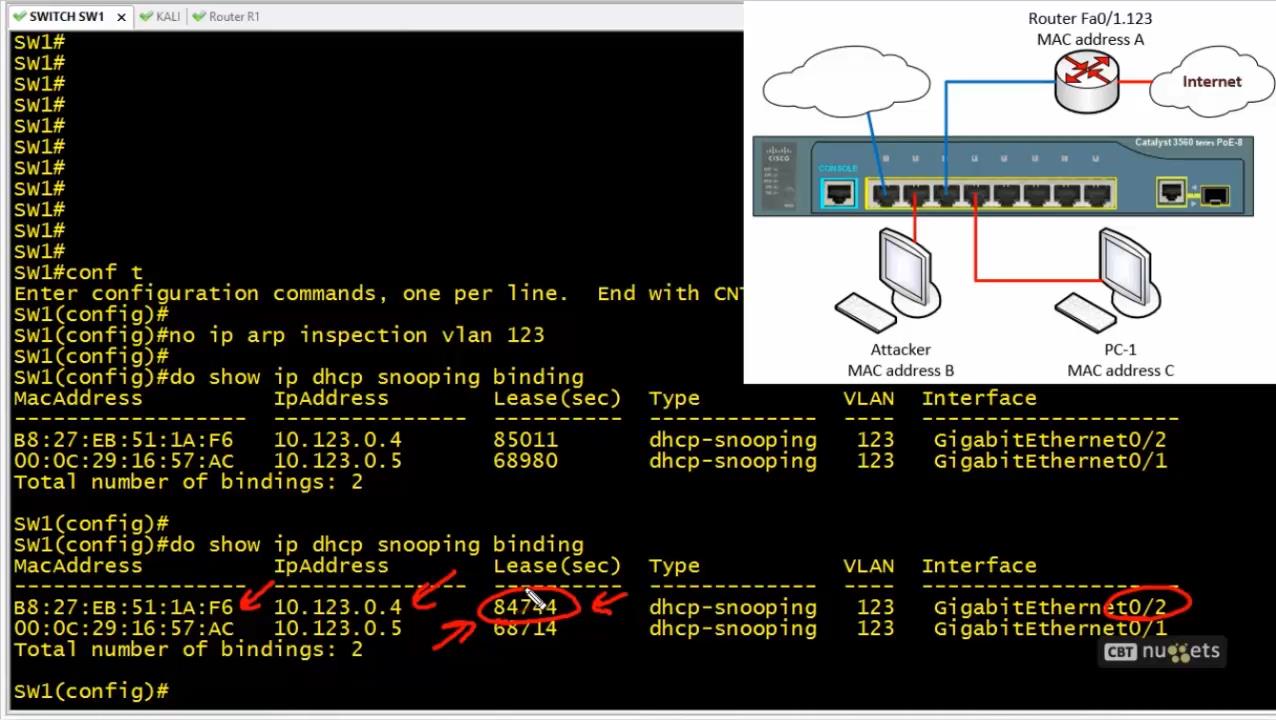Image resolution: width=1276 pixels, height=720 pixels.
Task: Click lease value 84744 in second table
Action: pyautogui.click(x=525, y=608)
